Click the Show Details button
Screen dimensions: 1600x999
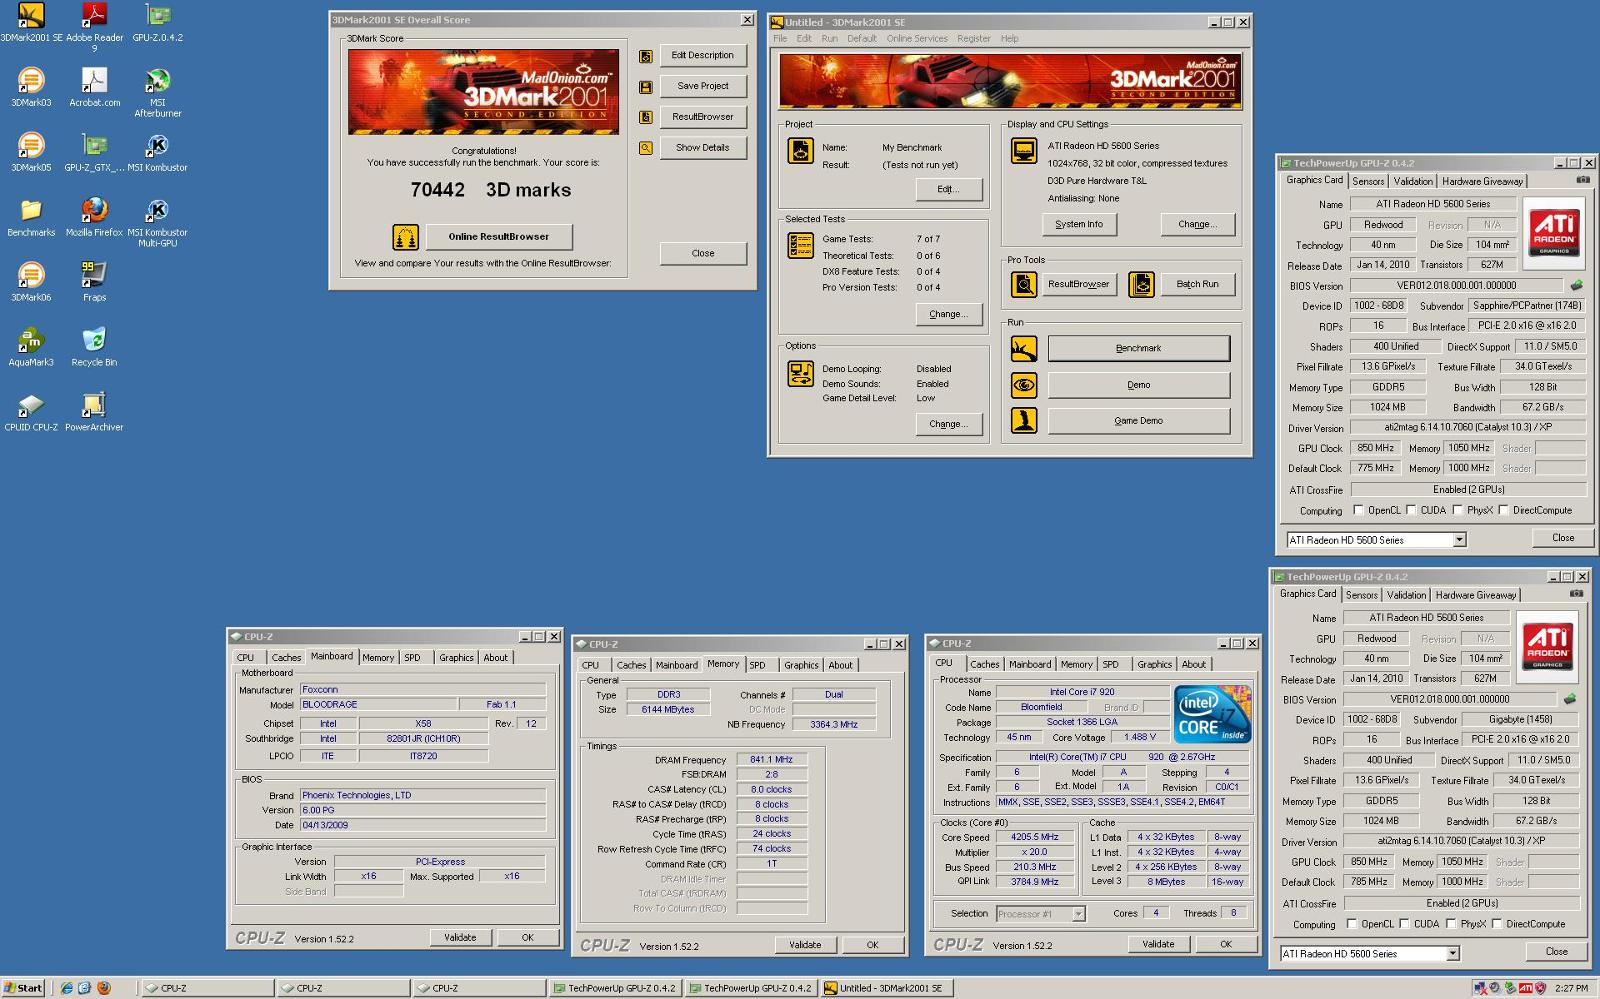(703, 148)
